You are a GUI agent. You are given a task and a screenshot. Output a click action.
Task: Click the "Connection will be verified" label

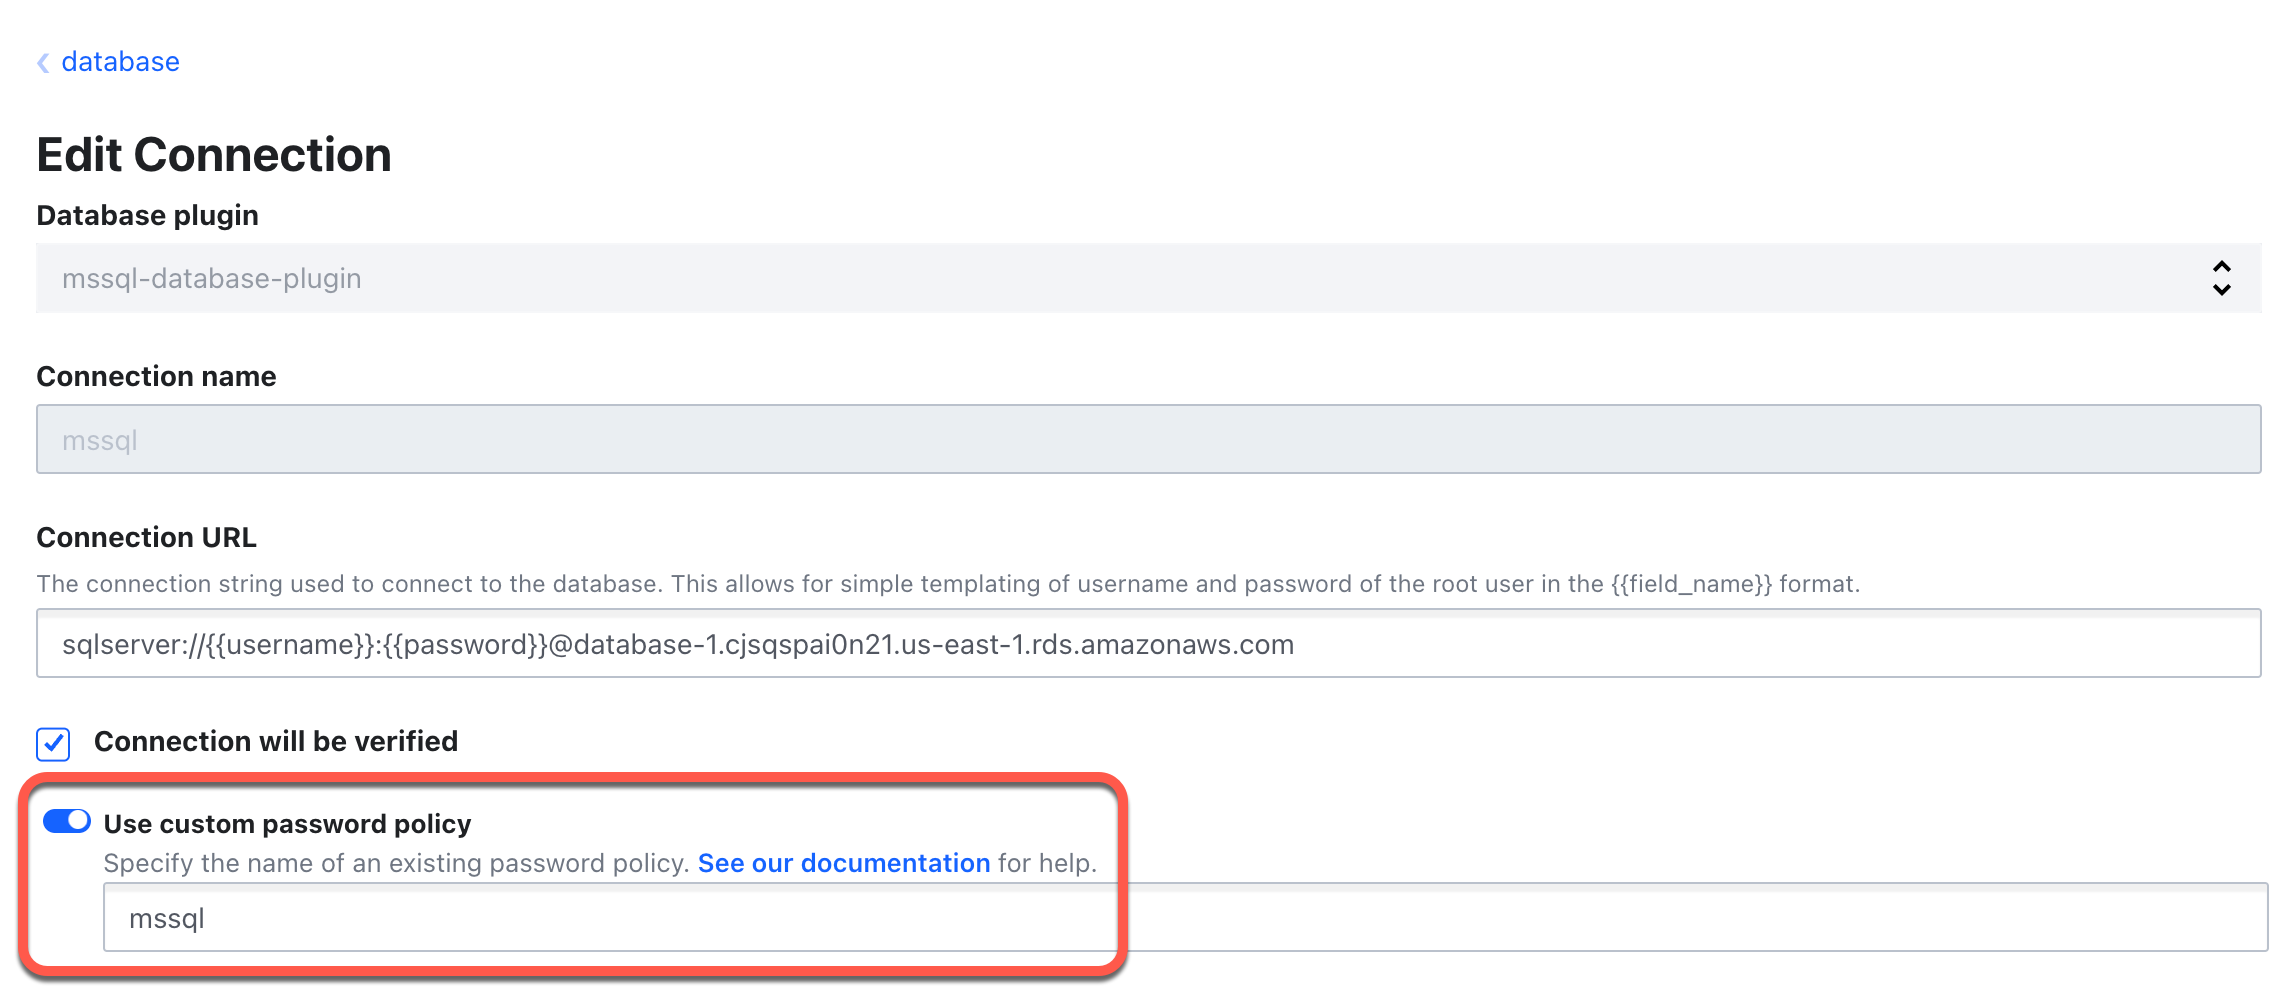click(276, 741)
